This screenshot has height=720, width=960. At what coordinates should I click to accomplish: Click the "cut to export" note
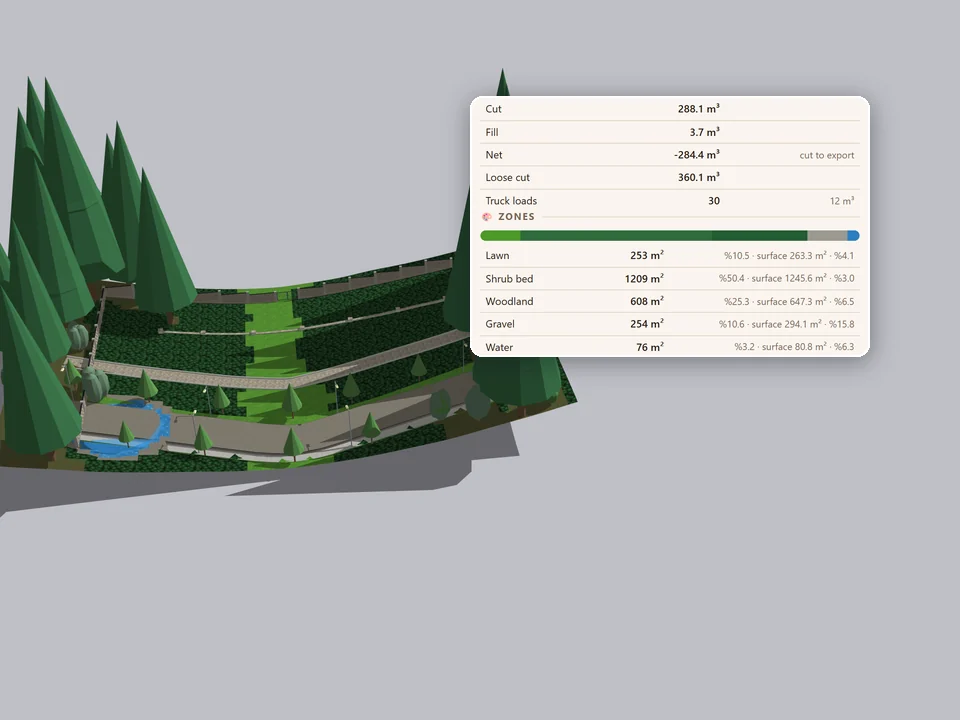point(827,156)
